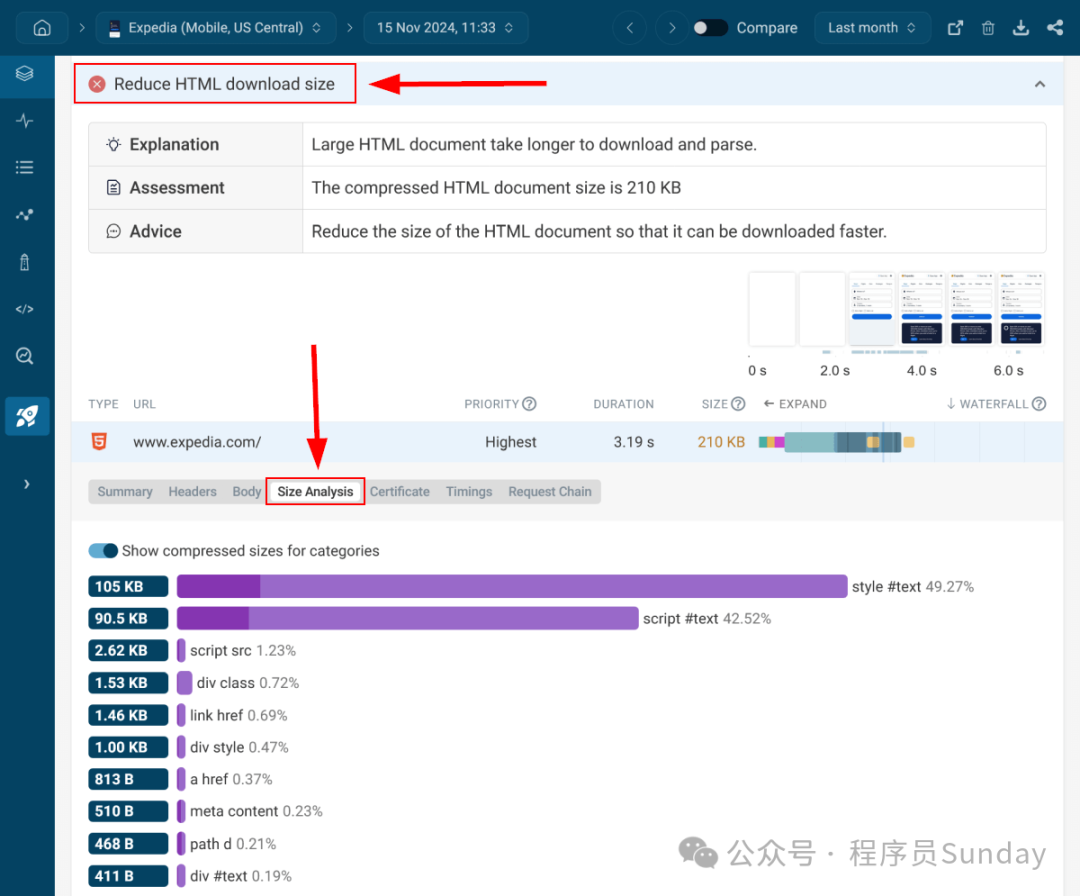
Task: Click the Assessment document icon
Action: coord(114,187)
